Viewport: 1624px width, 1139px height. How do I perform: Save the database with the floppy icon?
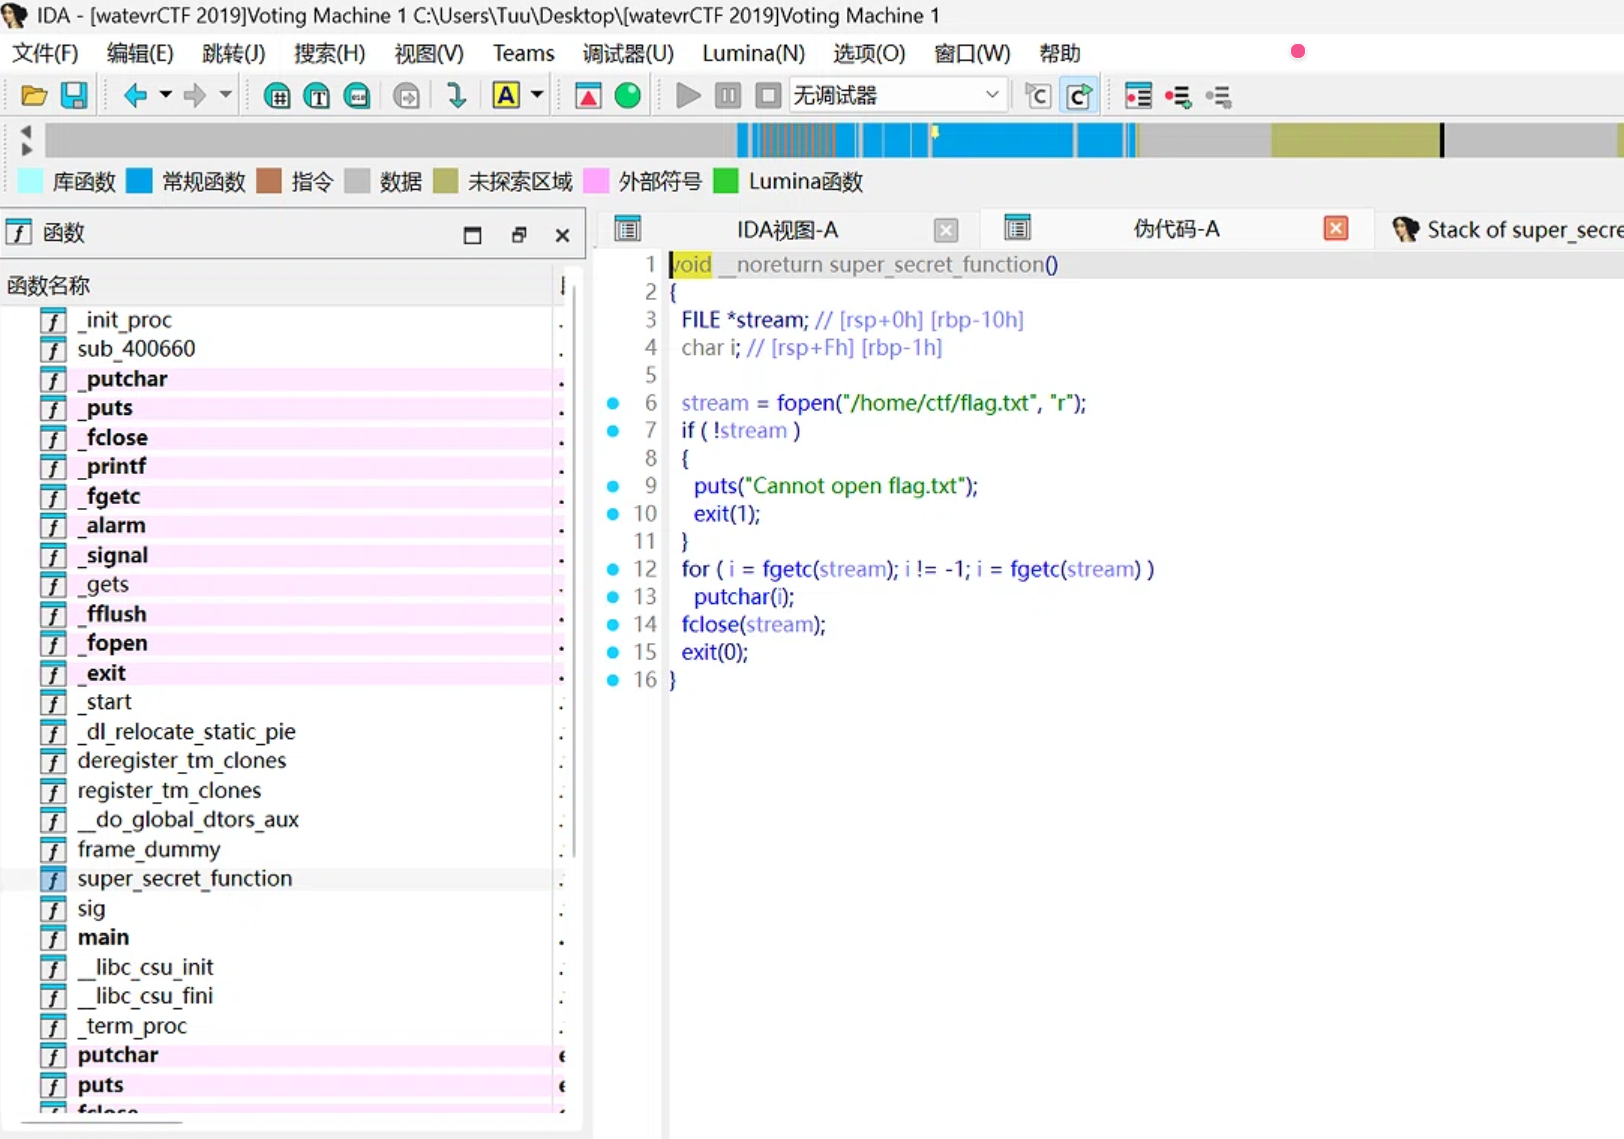pyautogui.click(x=74, y=96)
